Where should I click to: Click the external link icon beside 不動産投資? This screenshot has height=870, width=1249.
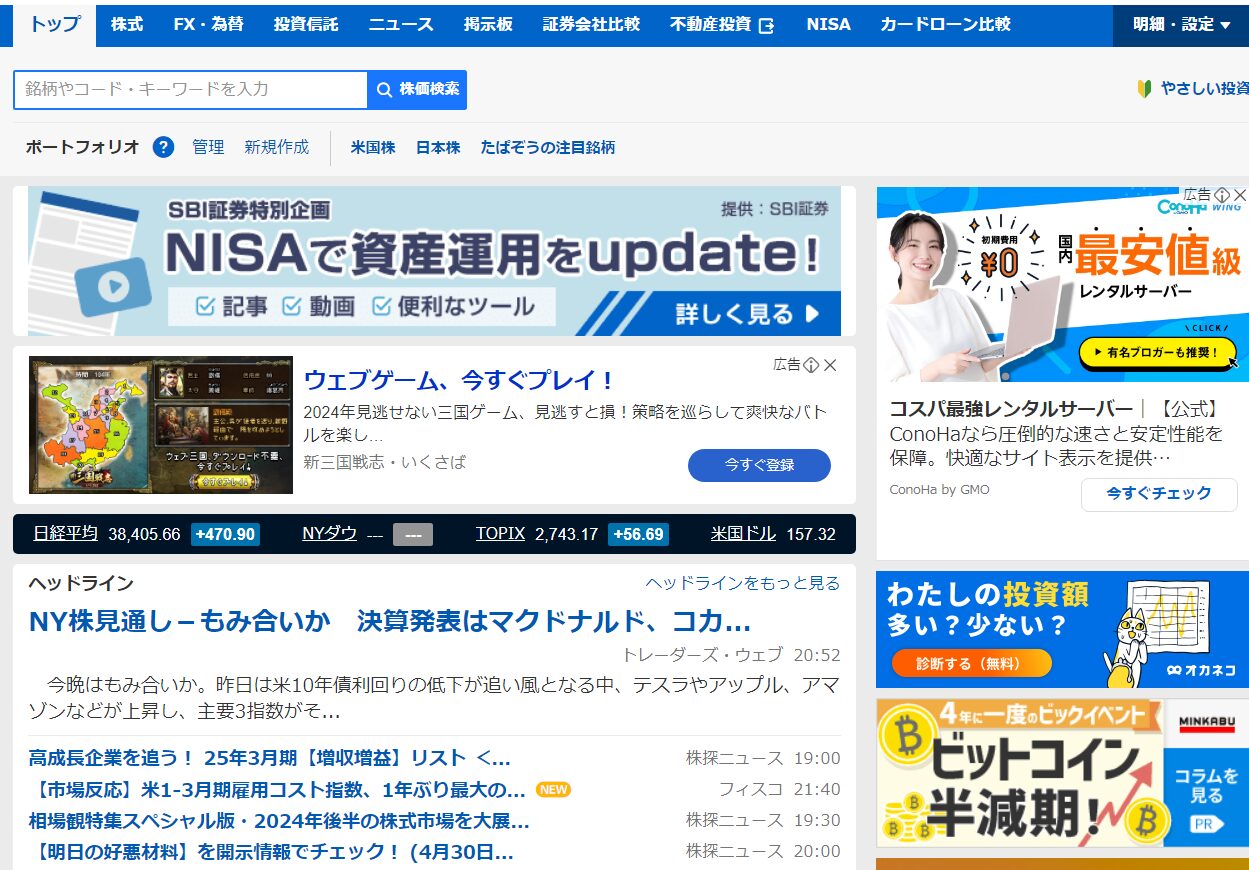tap(767, 25)
